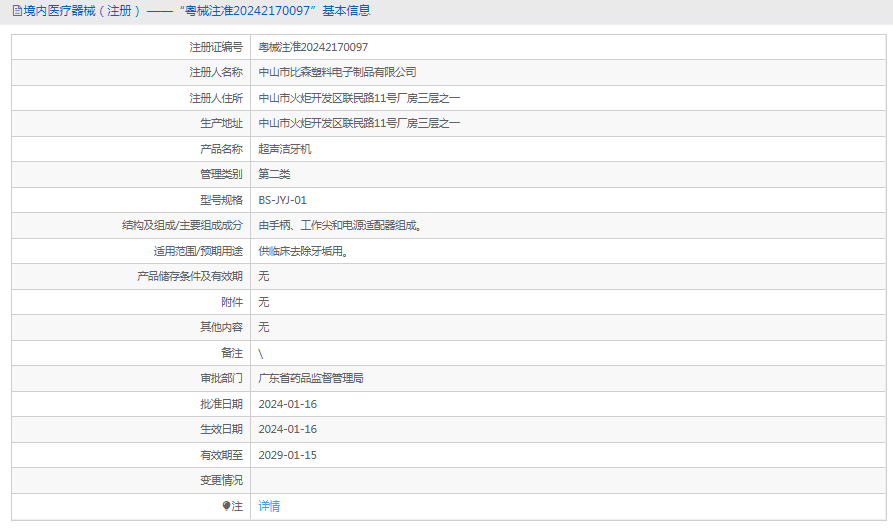Click the 适用范围/预期用途 label
Screen dimensions: 893x528
(198, 251)
